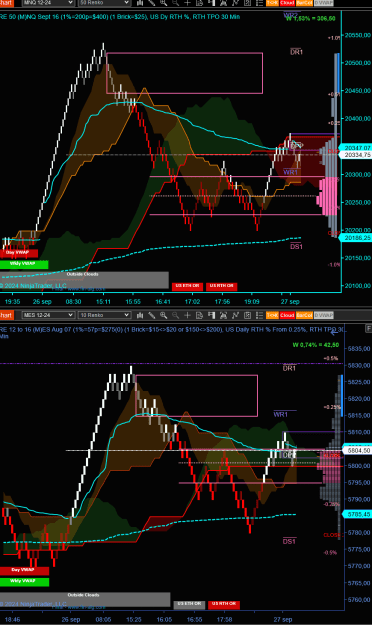Open 50 Renko bar type dropdown
Image resolution: width=372 pixels, height=625 pixels.
[104, 3]
